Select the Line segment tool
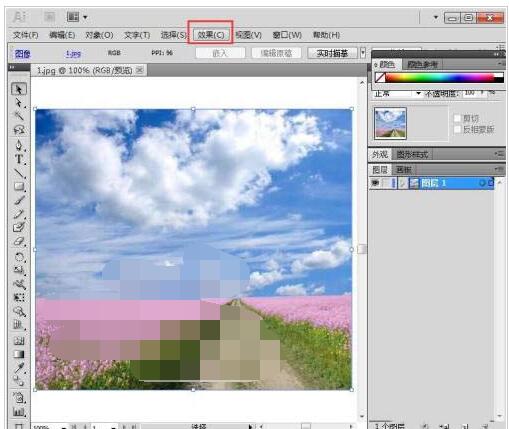Image resolution: width=509 pixels, height=429 pixels. (19, 173)
